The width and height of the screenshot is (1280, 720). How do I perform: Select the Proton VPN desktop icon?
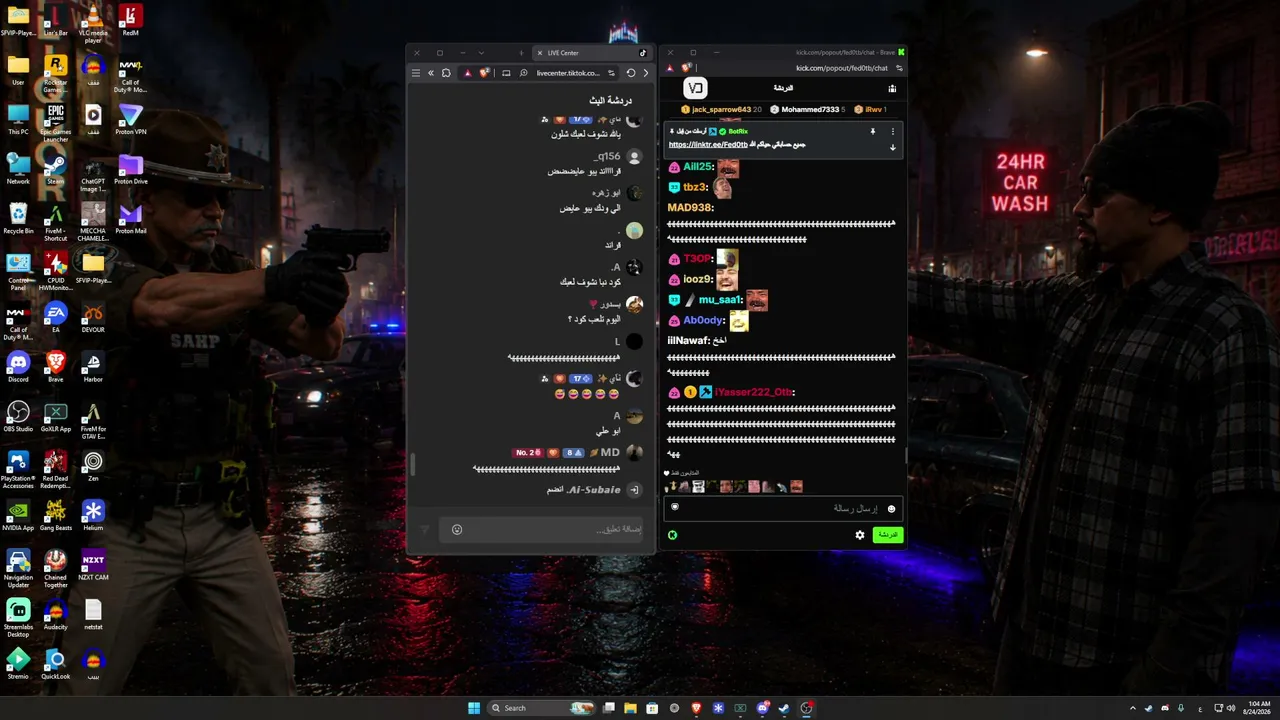coord(131,119)
